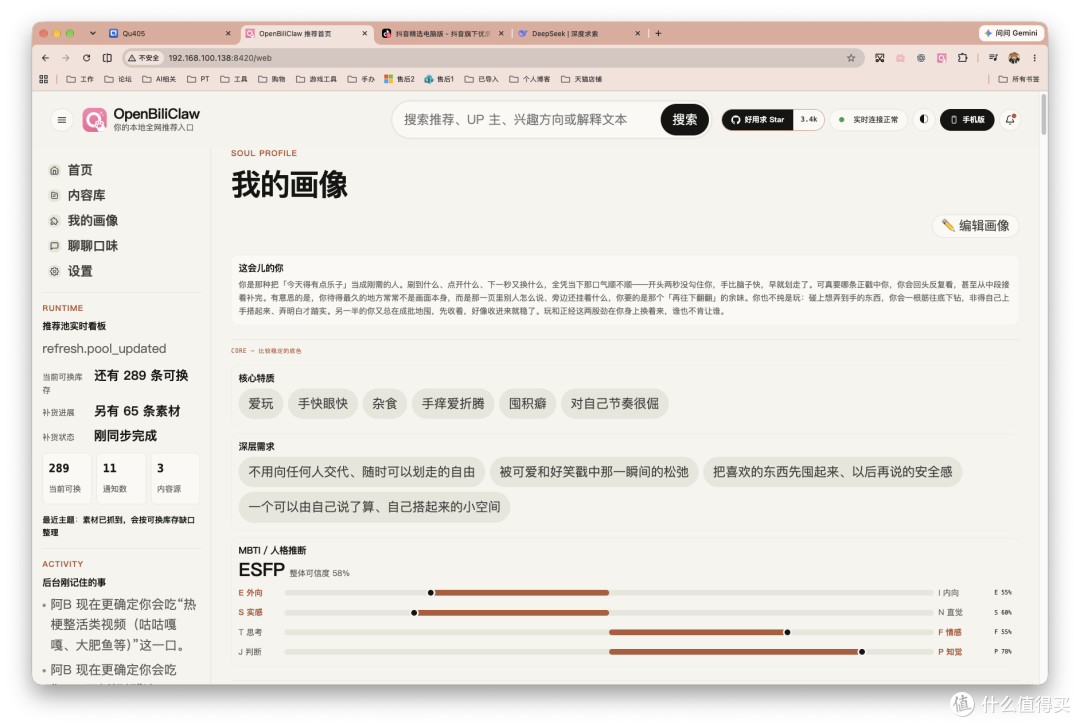Open the 工作 bookmarks folder
The width and height of the screenshot is (1080, 727).
click(80, 79)
